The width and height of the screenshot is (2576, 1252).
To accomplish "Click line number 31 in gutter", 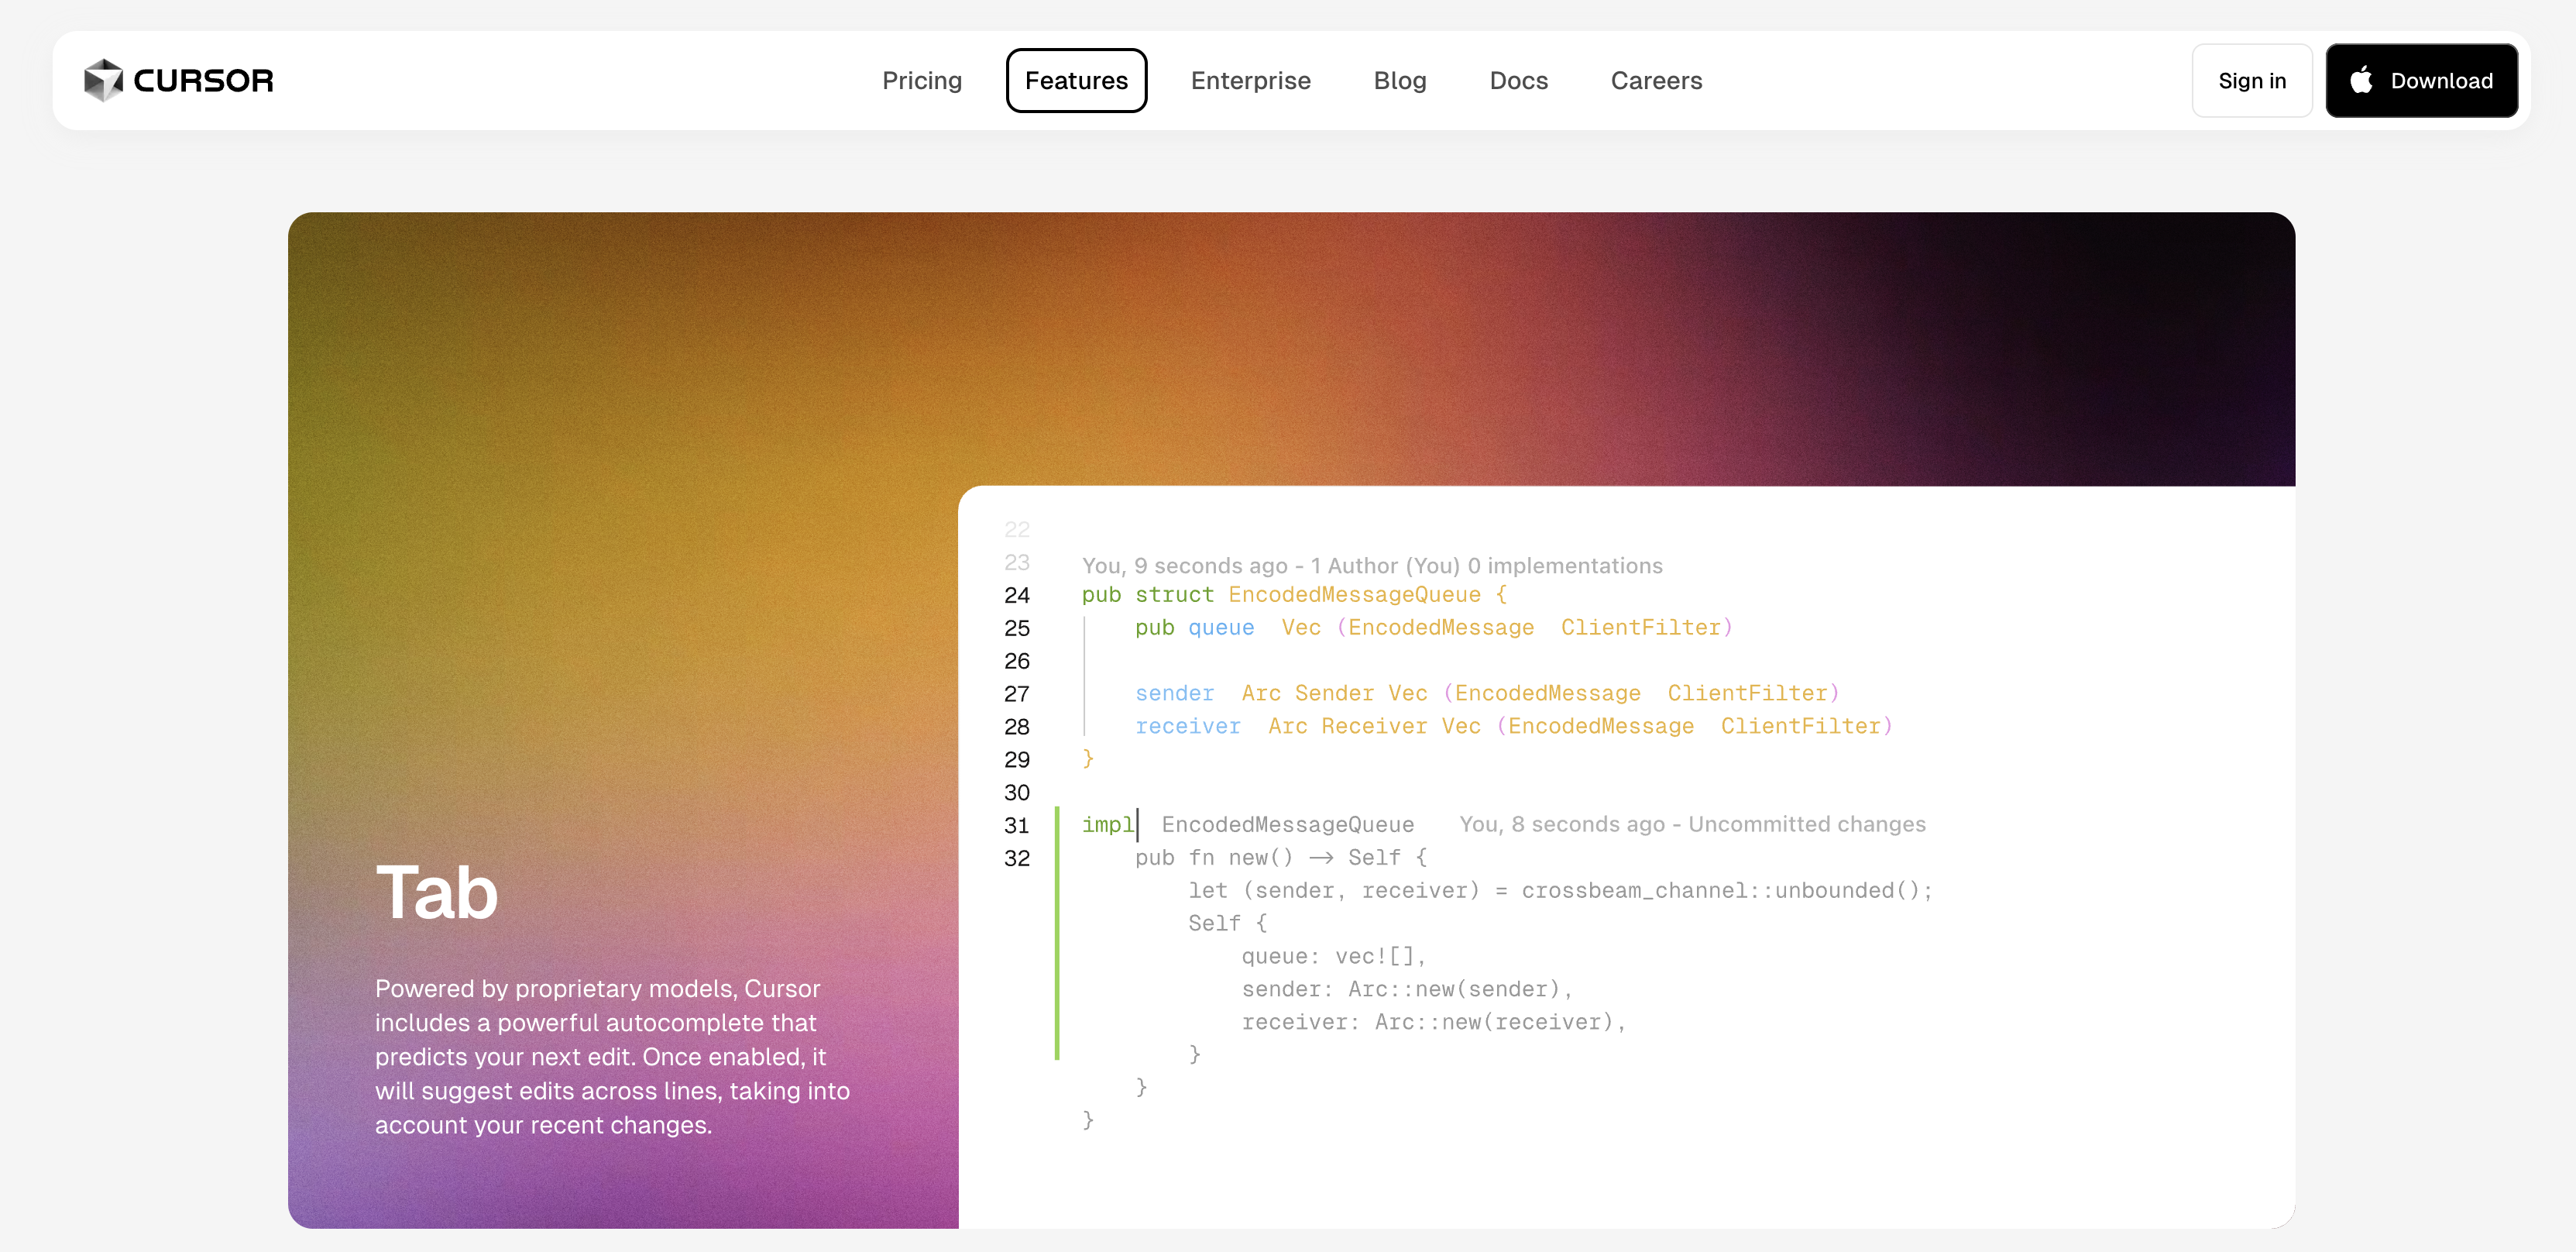I will pos(1016,825).
